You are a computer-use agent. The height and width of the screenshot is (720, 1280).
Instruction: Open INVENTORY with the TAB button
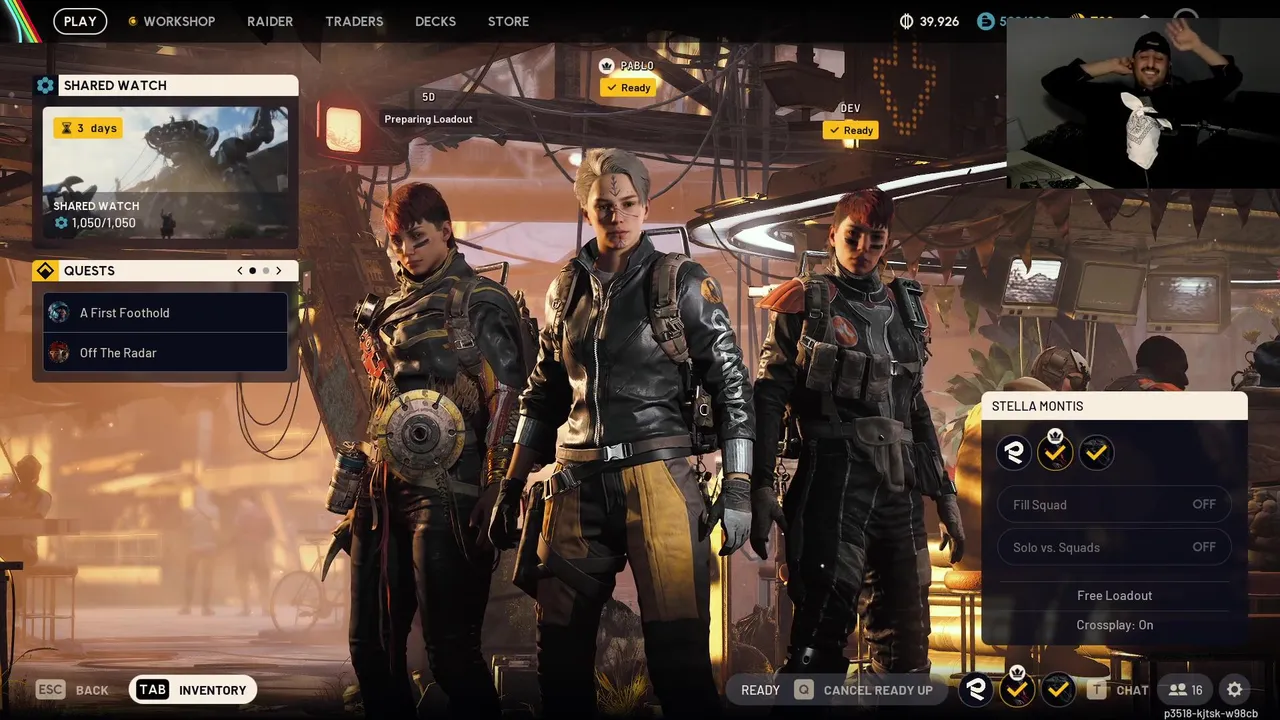coord(193,690)
